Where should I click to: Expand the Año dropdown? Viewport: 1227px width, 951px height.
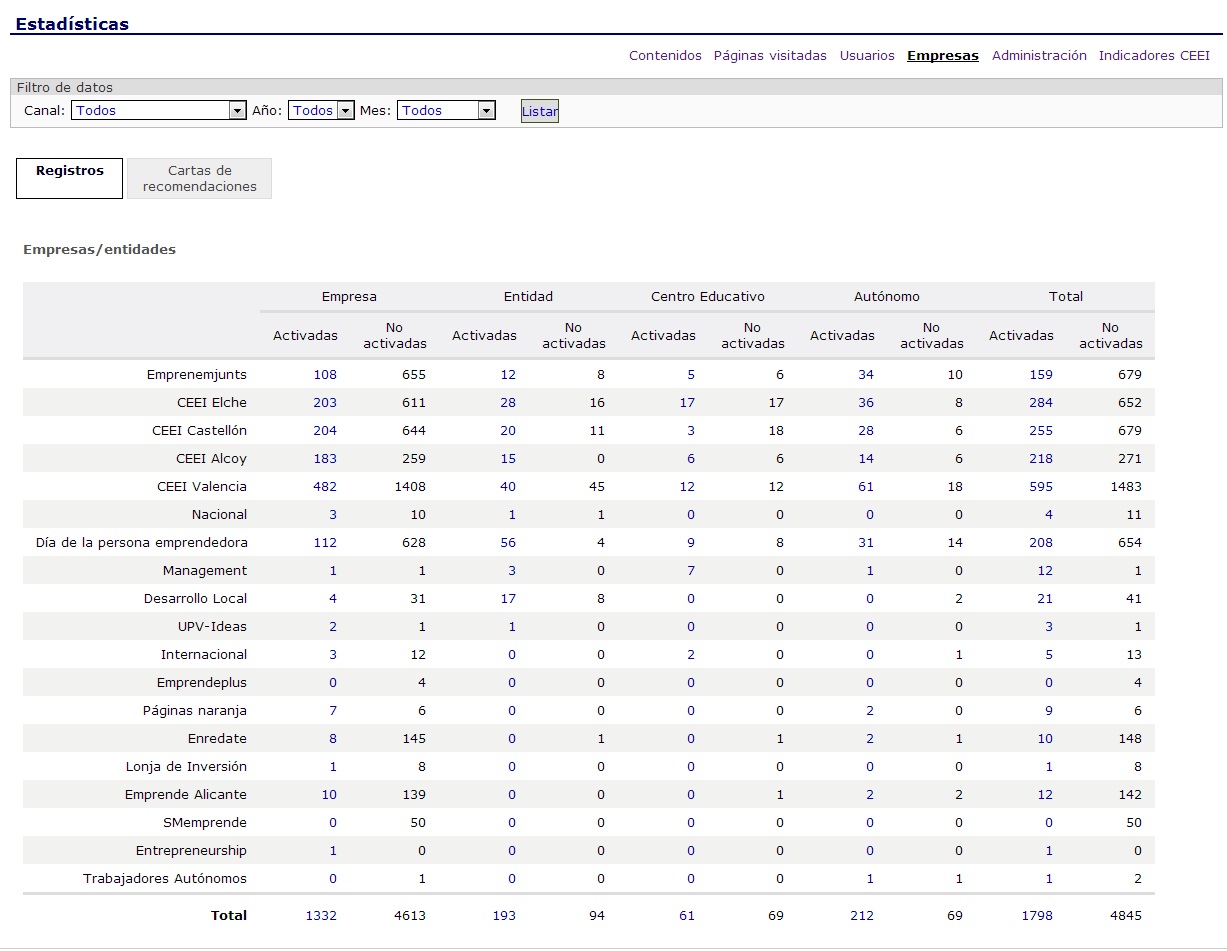[x=321, y=111]
